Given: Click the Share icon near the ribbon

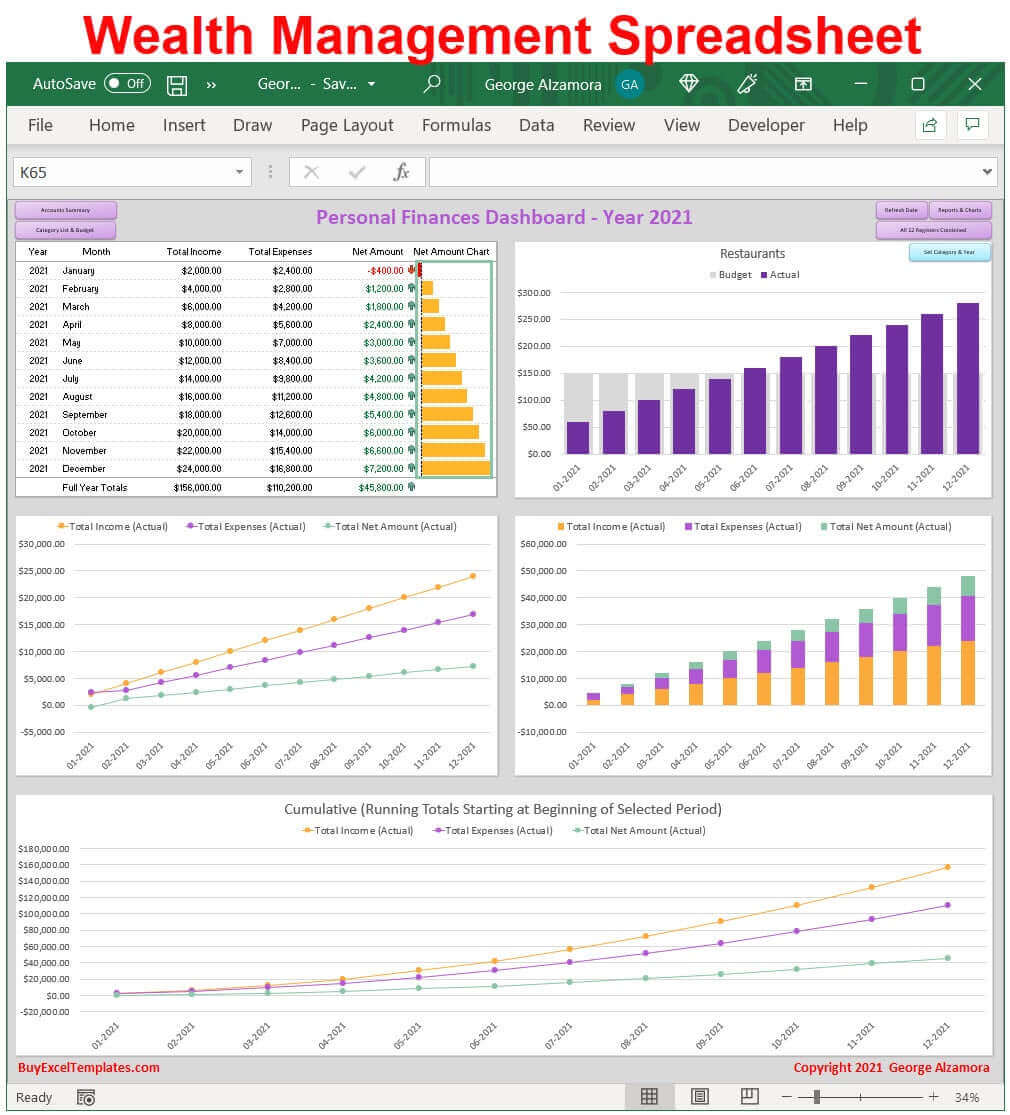Looking at the screenshot, I should [928, 125].
